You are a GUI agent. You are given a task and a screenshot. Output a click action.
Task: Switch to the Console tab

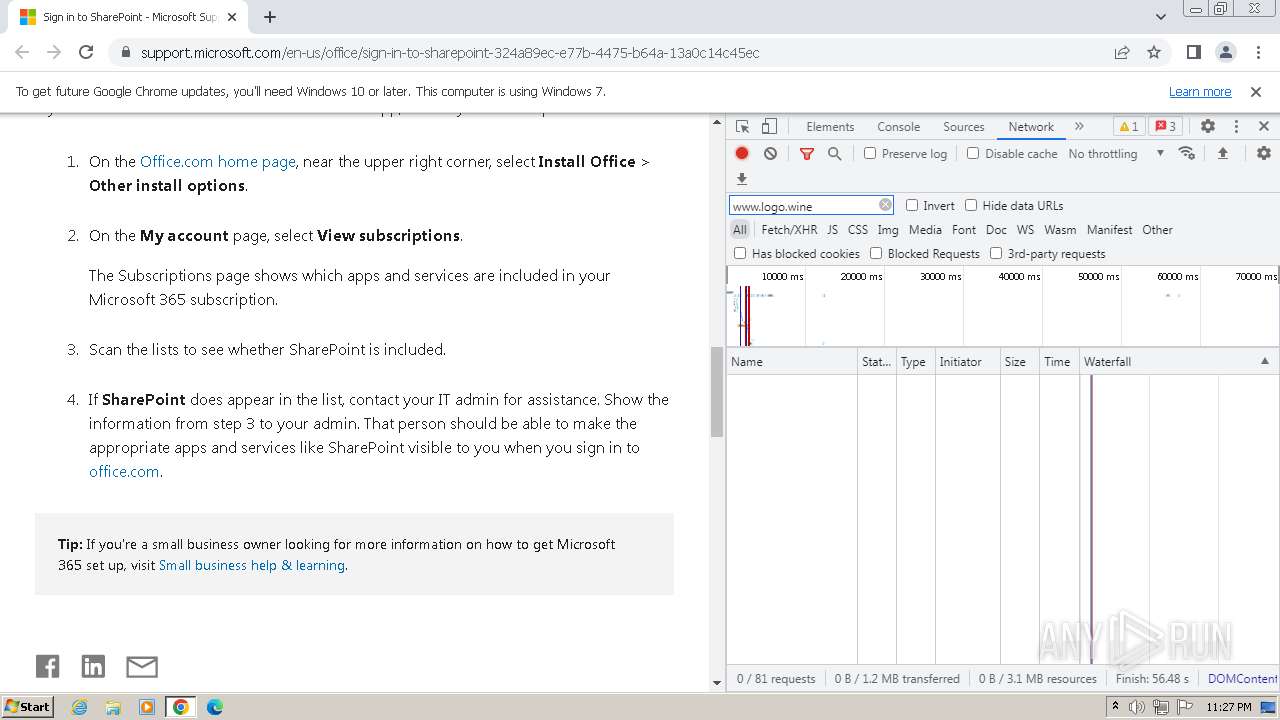(898, 127)
